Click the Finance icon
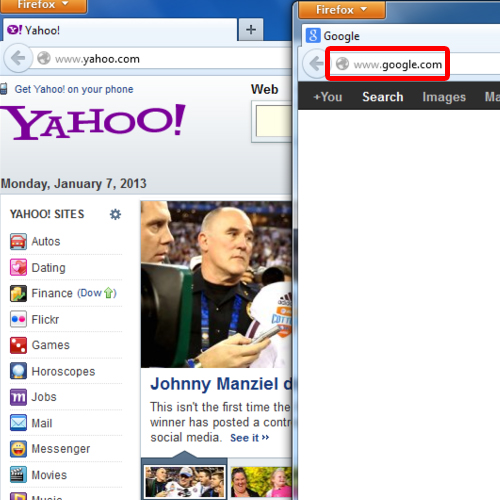Image resolution: width=500 pixels, height=500 pixels. click(x=18, y=293)
